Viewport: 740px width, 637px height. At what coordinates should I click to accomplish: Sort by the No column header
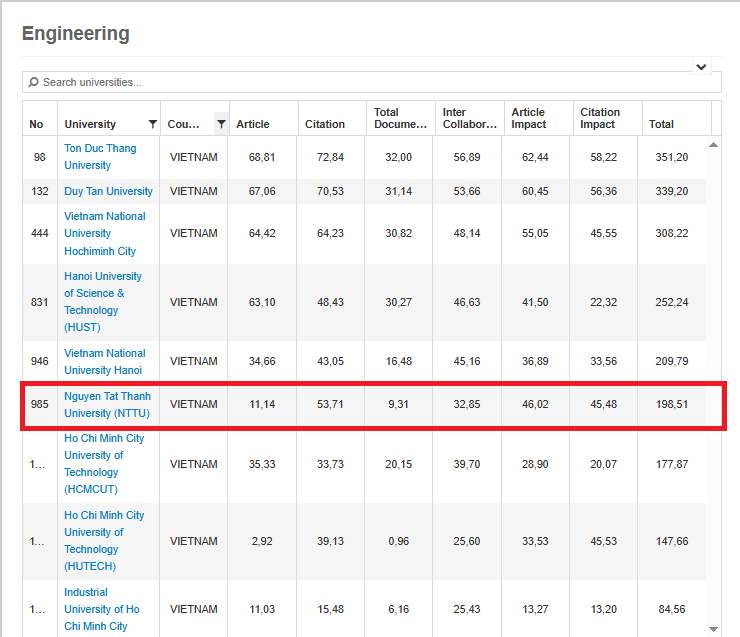36,124
